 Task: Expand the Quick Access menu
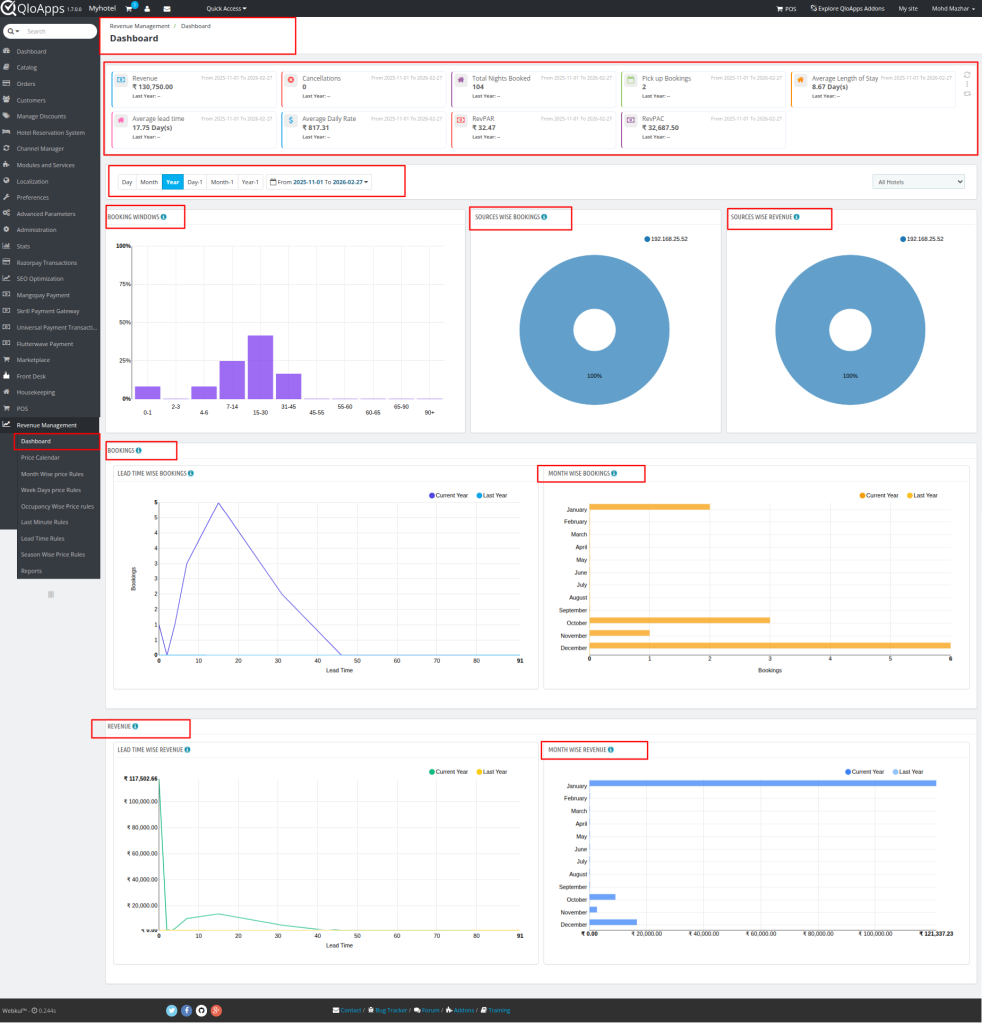(x=226, y=8)
